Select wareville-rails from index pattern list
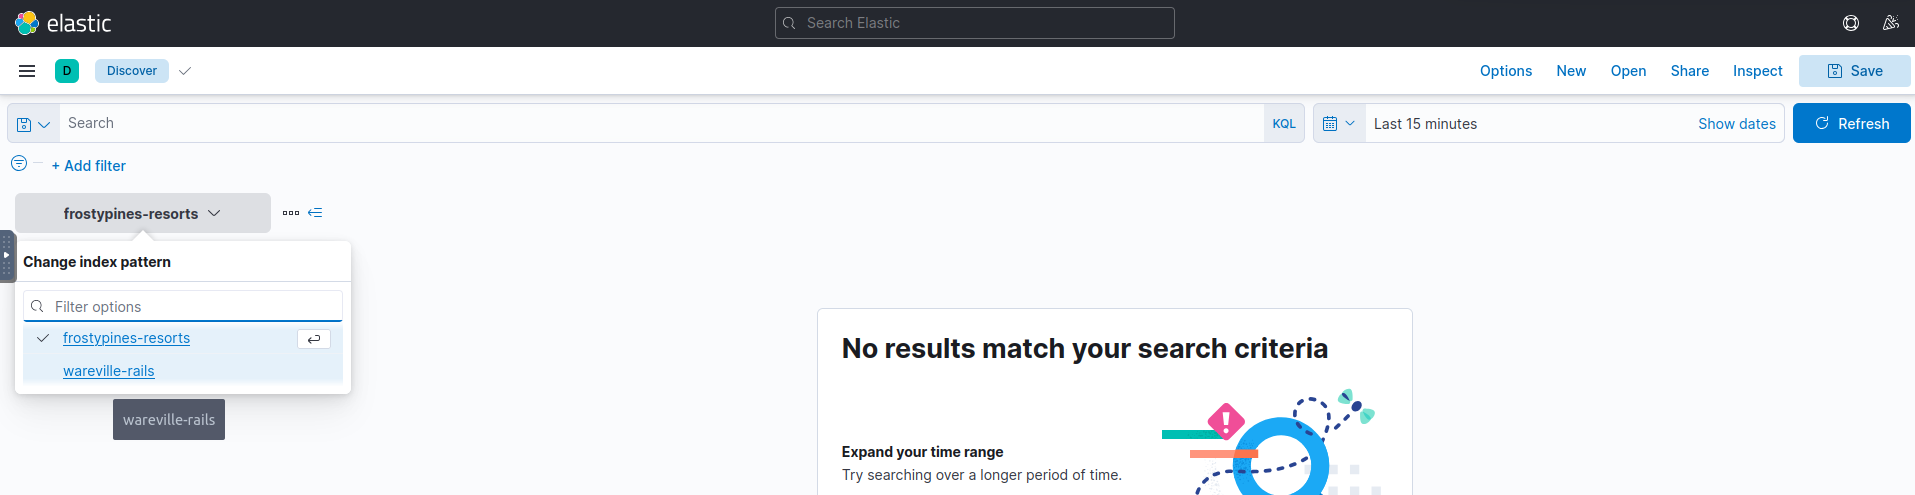This screenshot has width=1915, height=495. [x=109, y=371]
